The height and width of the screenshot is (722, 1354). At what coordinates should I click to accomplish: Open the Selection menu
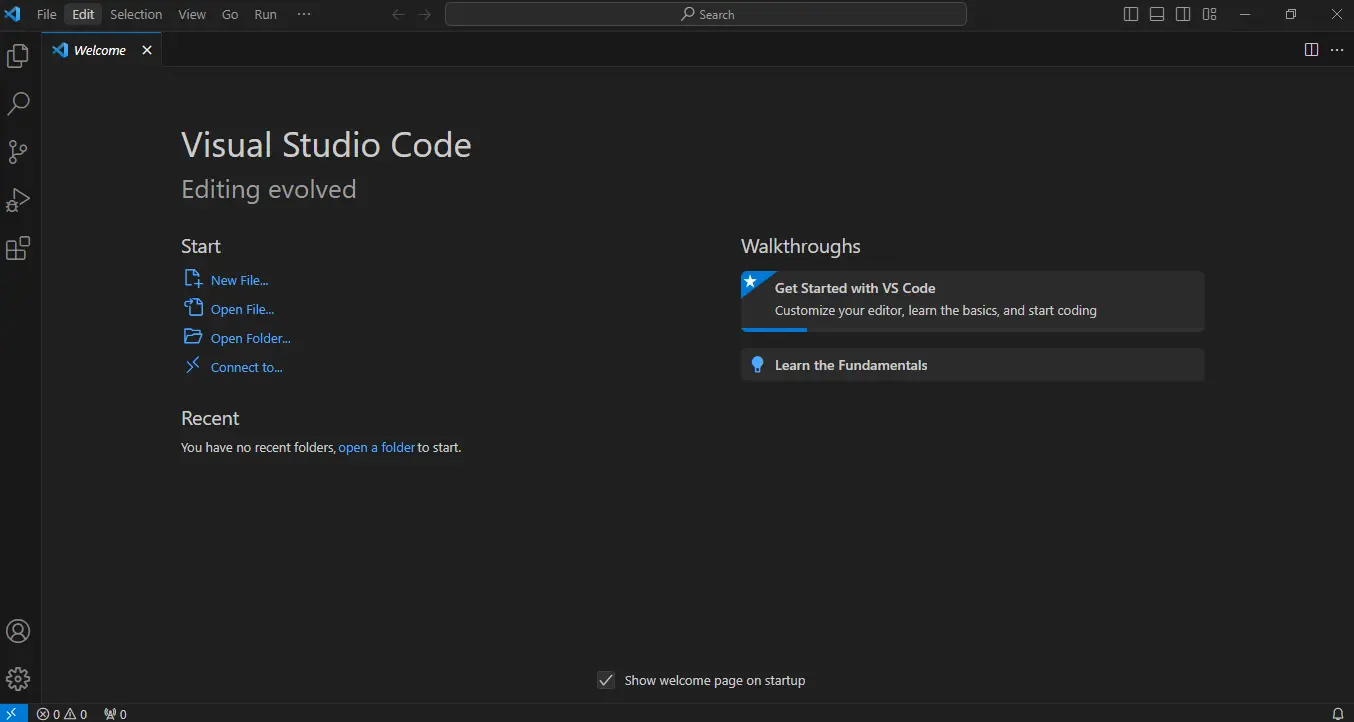tap(136, 14)
